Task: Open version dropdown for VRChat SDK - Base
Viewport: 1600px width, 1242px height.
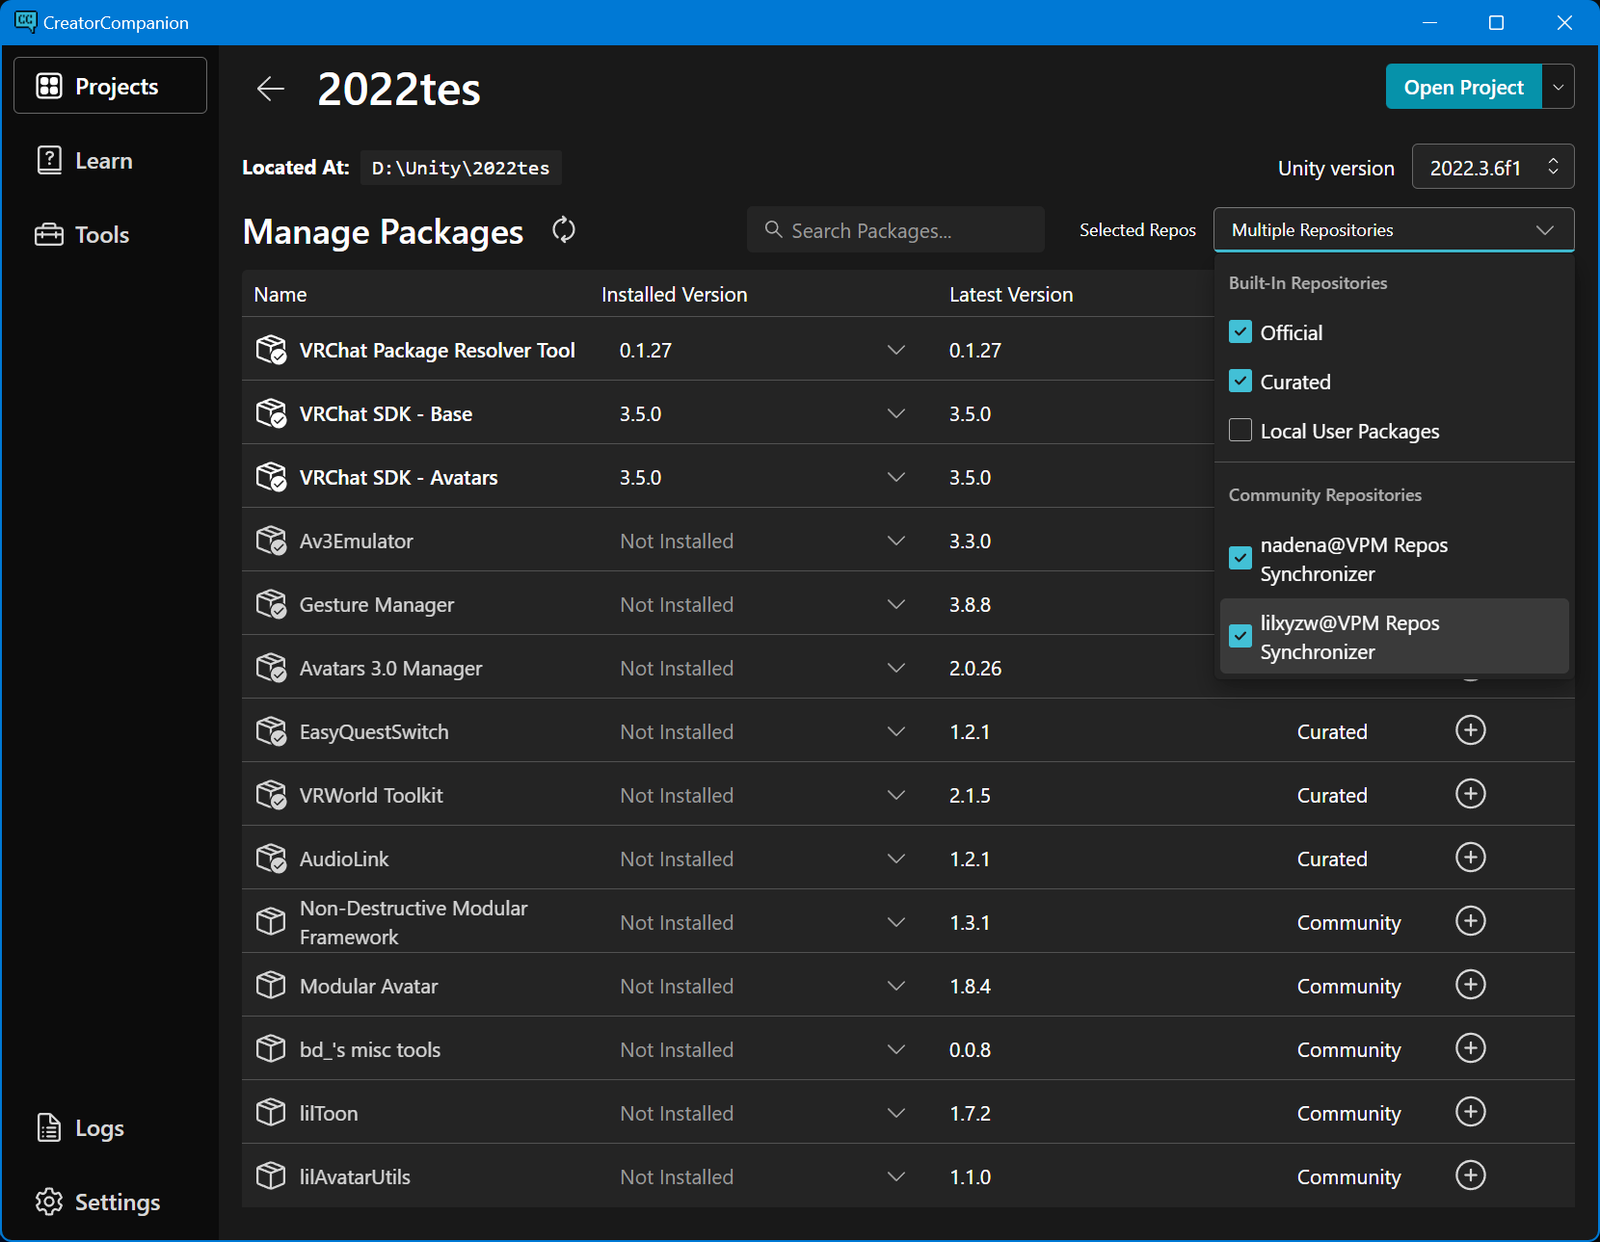Action: pos(896,414)
